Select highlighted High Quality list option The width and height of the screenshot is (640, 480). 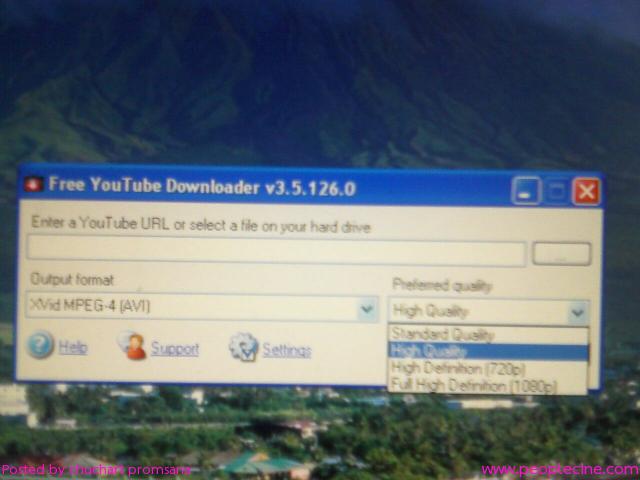tap(488, 352)
